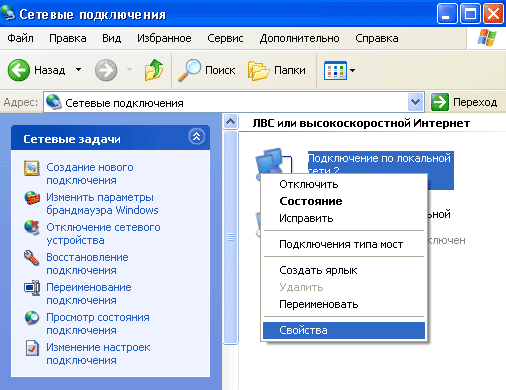Choose Состояние in context menu
Viewport: 506px width, 390px height.
click(344, 201)
